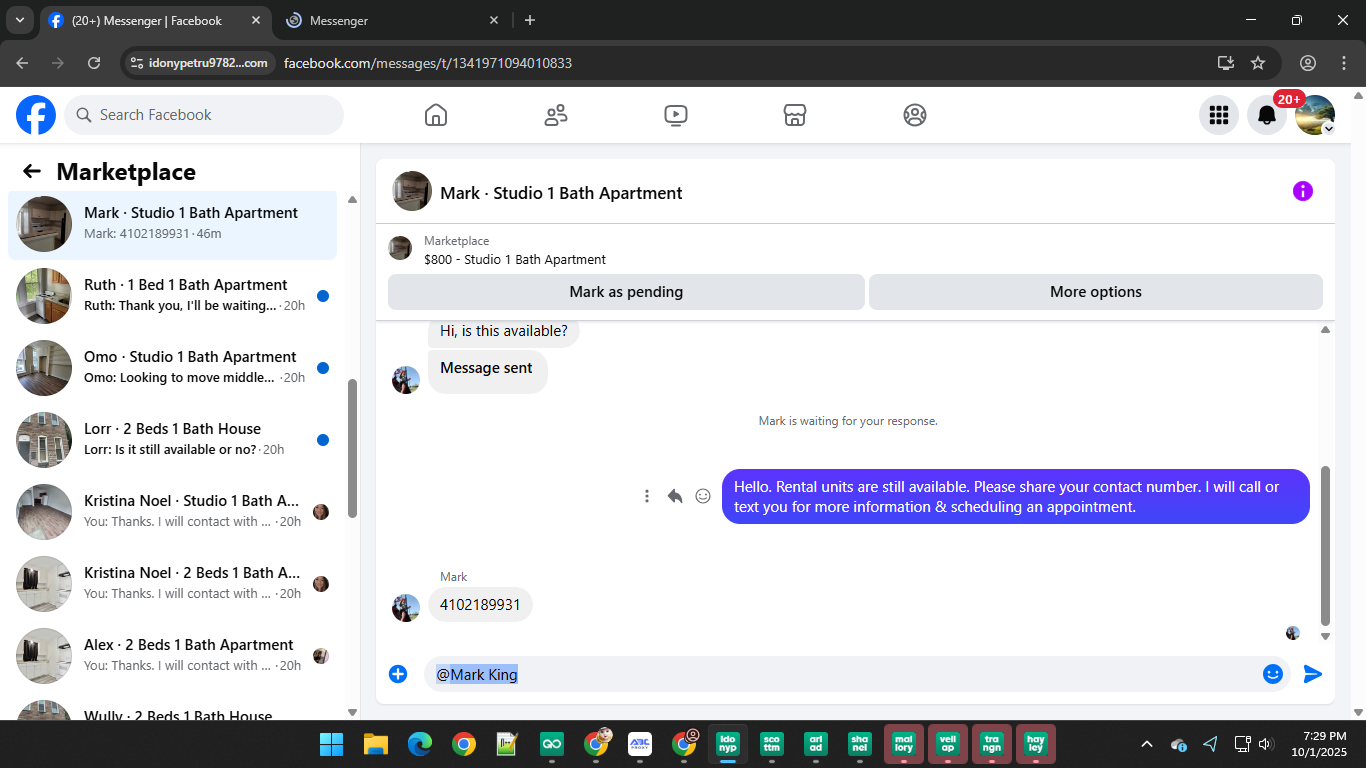This screenshot has width=1366, height=768.
Task: Switch to the 'hayley' taskbar app
Action: [1036, 744]
